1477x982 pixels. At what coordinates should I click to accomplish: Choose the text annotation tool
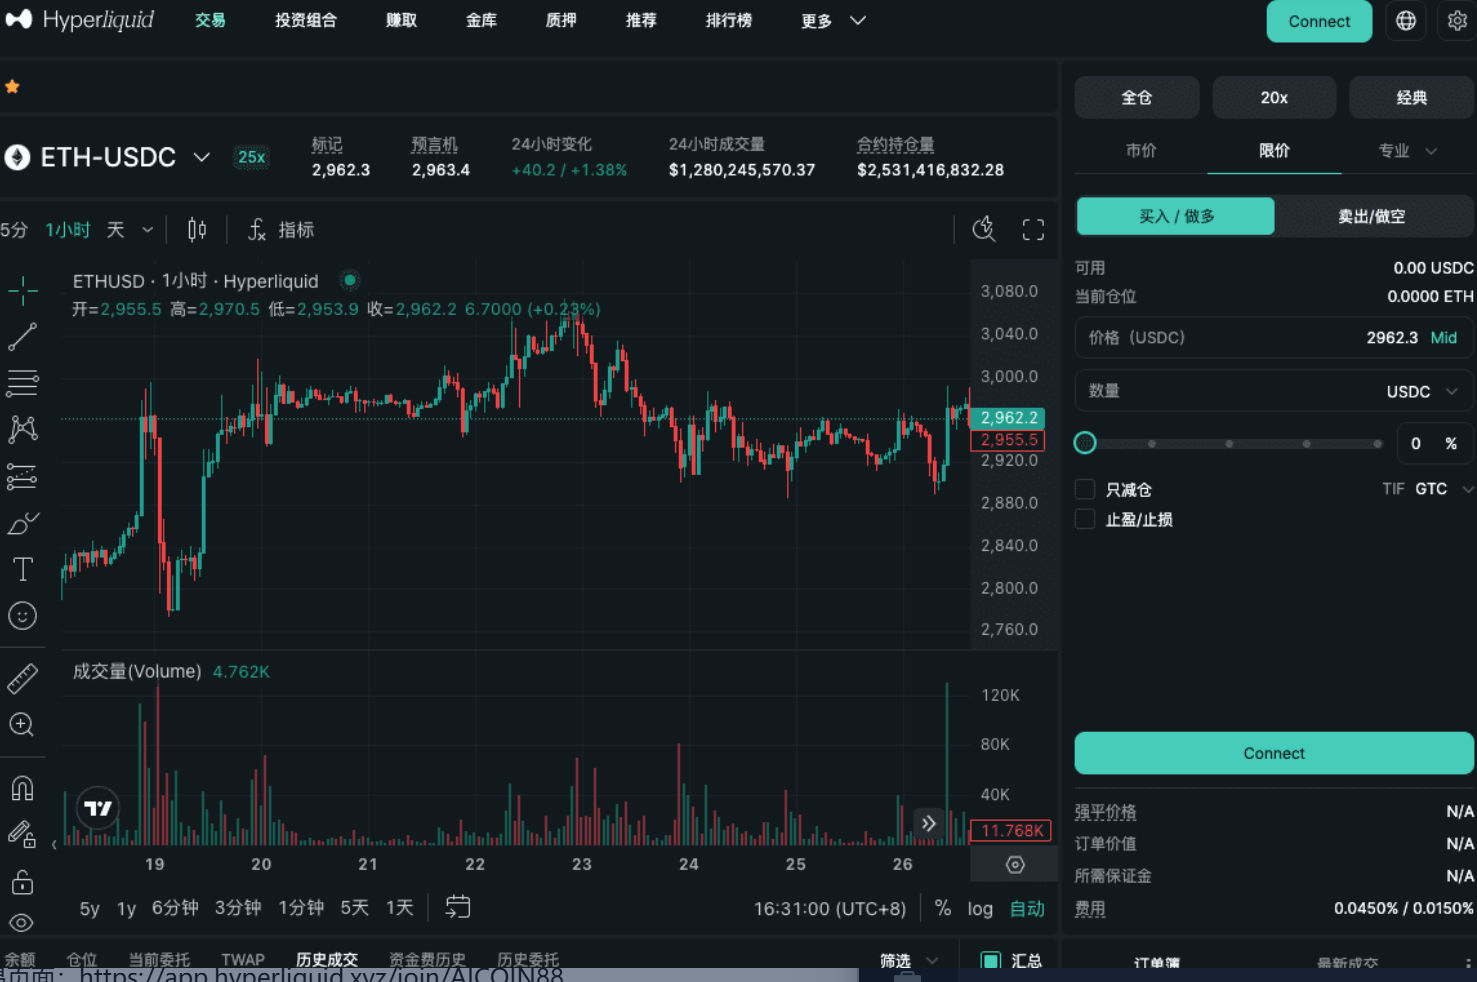point(22,569)
